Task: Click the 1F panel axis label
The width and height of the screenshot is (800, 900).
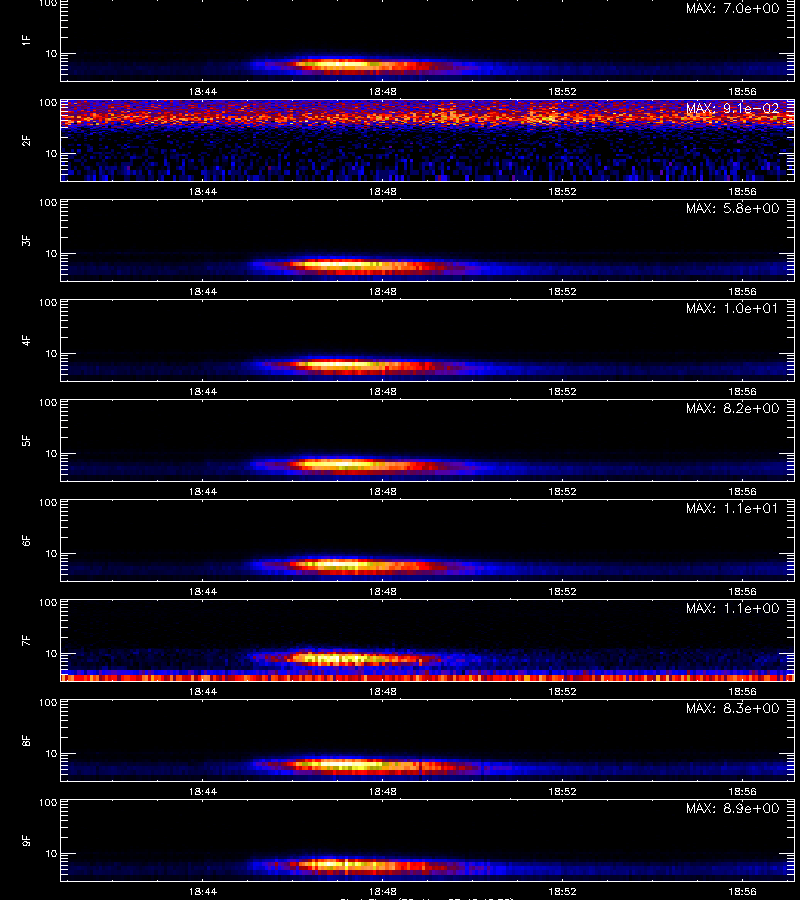Action: click(x=26, y=40)
